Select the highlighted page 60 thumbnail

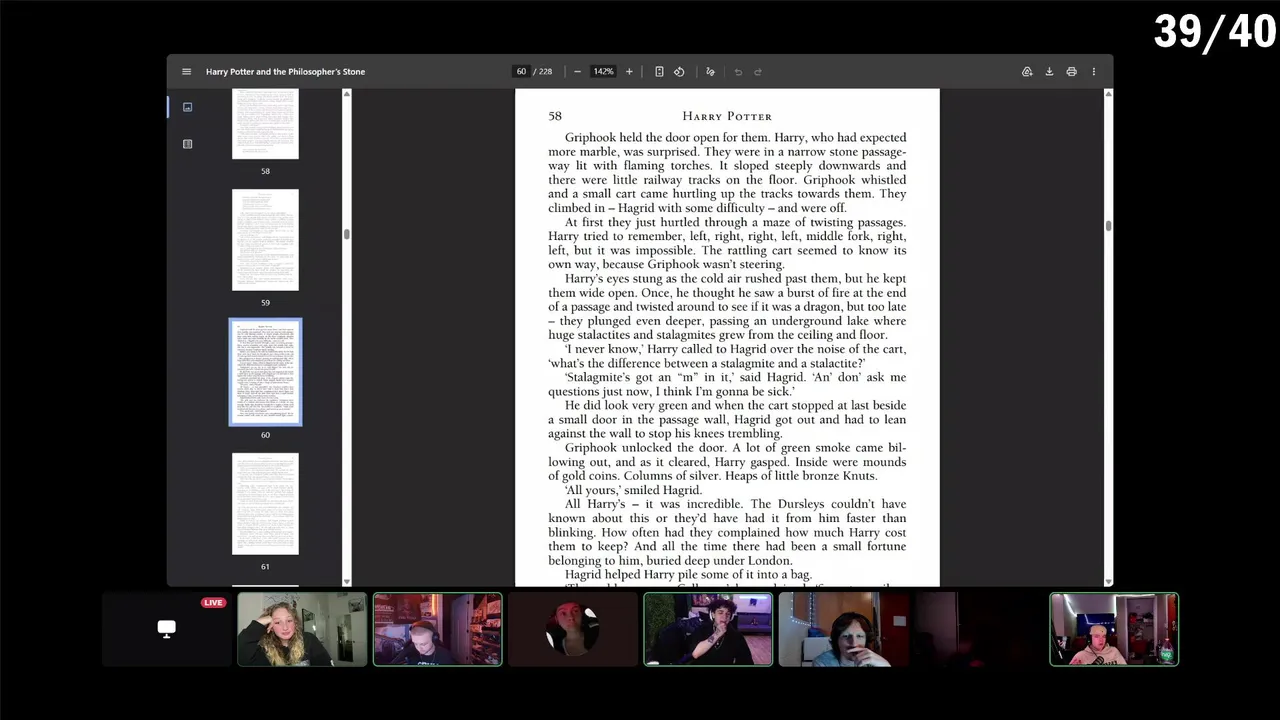265,373
